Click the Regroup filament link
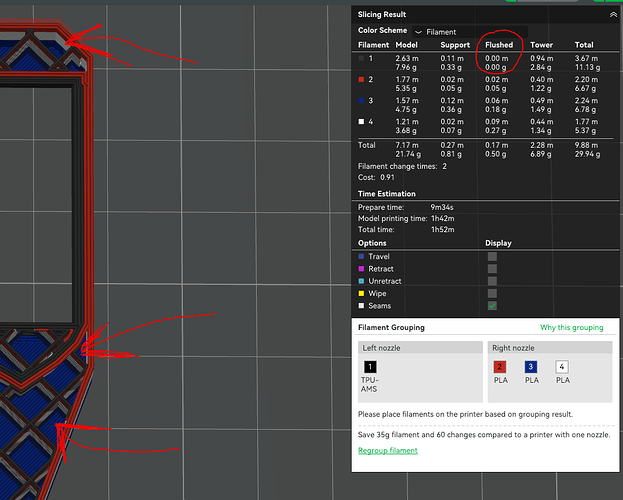The height and width of the screenshot is (500, 623). [x=388, y=451]
